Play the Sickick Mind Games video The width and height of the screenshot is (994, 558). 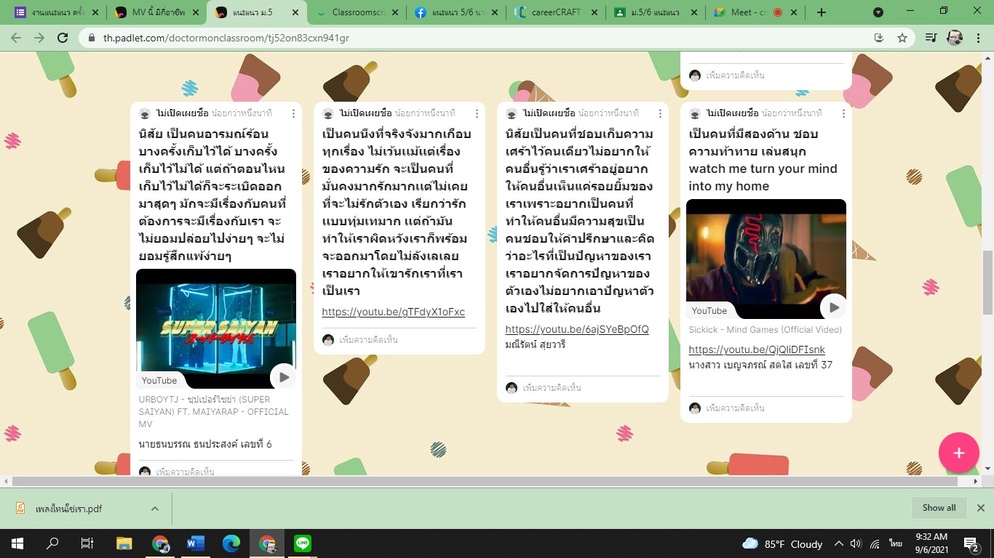click(x=834, y=308)
